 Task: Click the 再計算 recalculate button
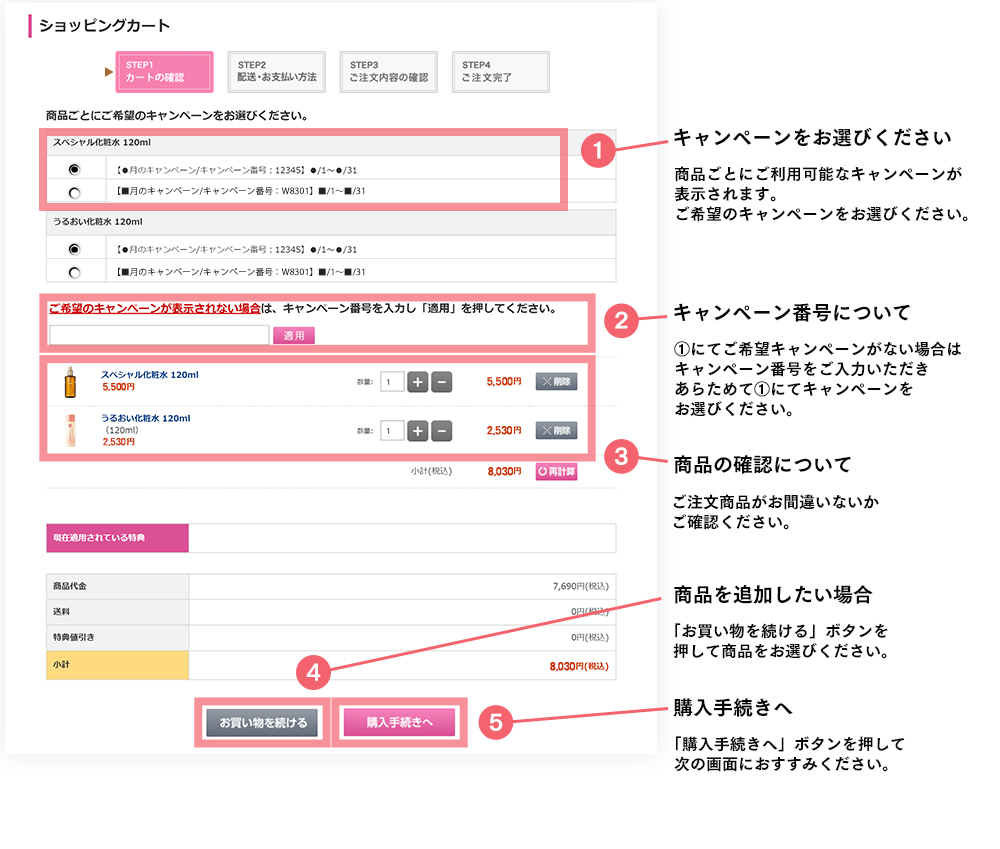tap(556, 472)
